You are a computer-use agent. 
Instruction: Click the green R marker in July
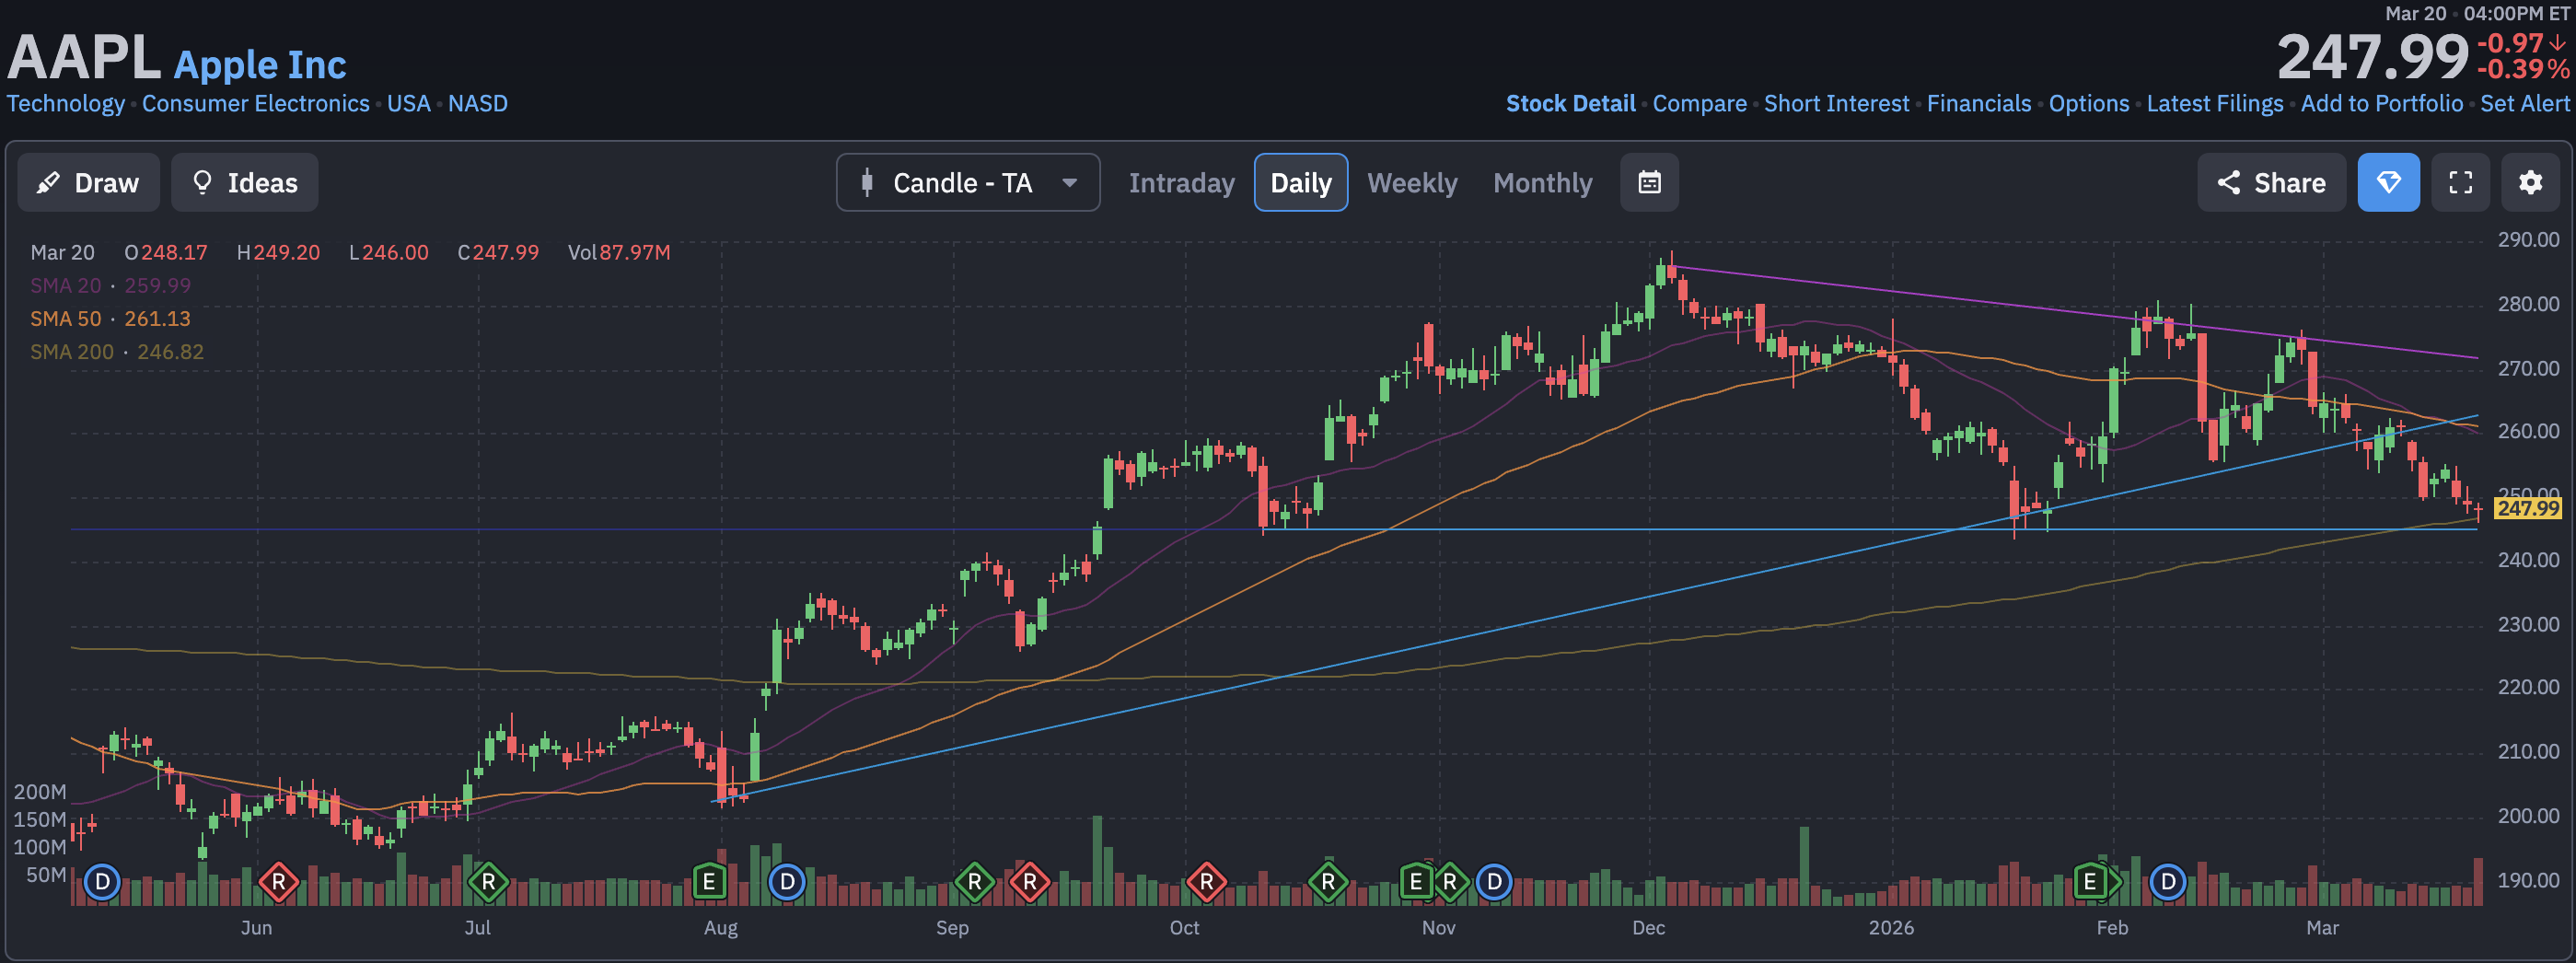[488, 882]
